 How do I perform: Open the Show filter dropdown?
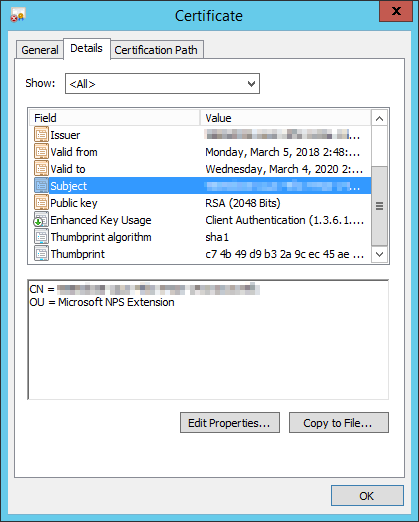(162, 84)
